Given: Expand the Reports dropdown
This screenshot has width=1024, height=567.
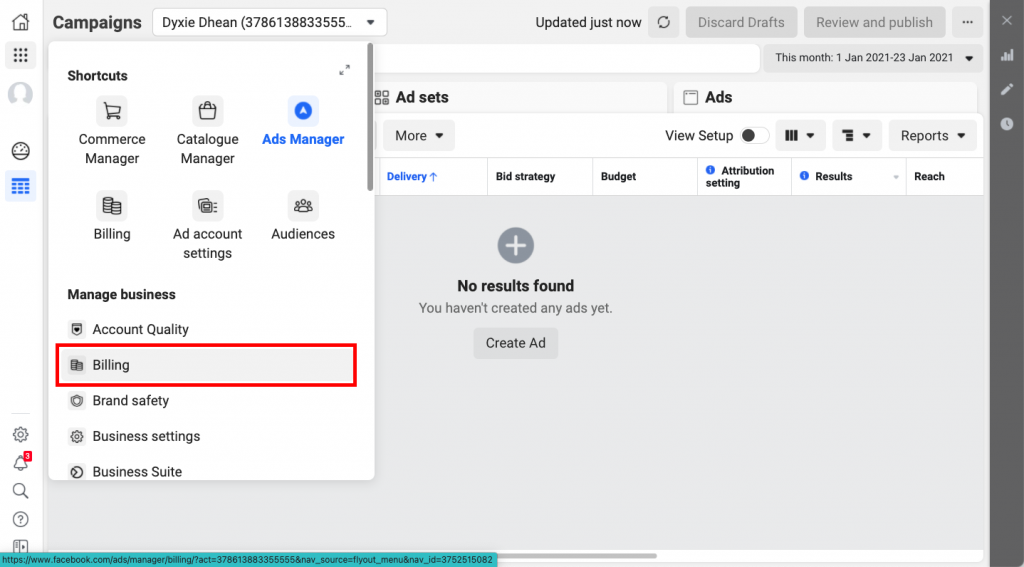Looking at the screenshot, I should pos(933,136).
